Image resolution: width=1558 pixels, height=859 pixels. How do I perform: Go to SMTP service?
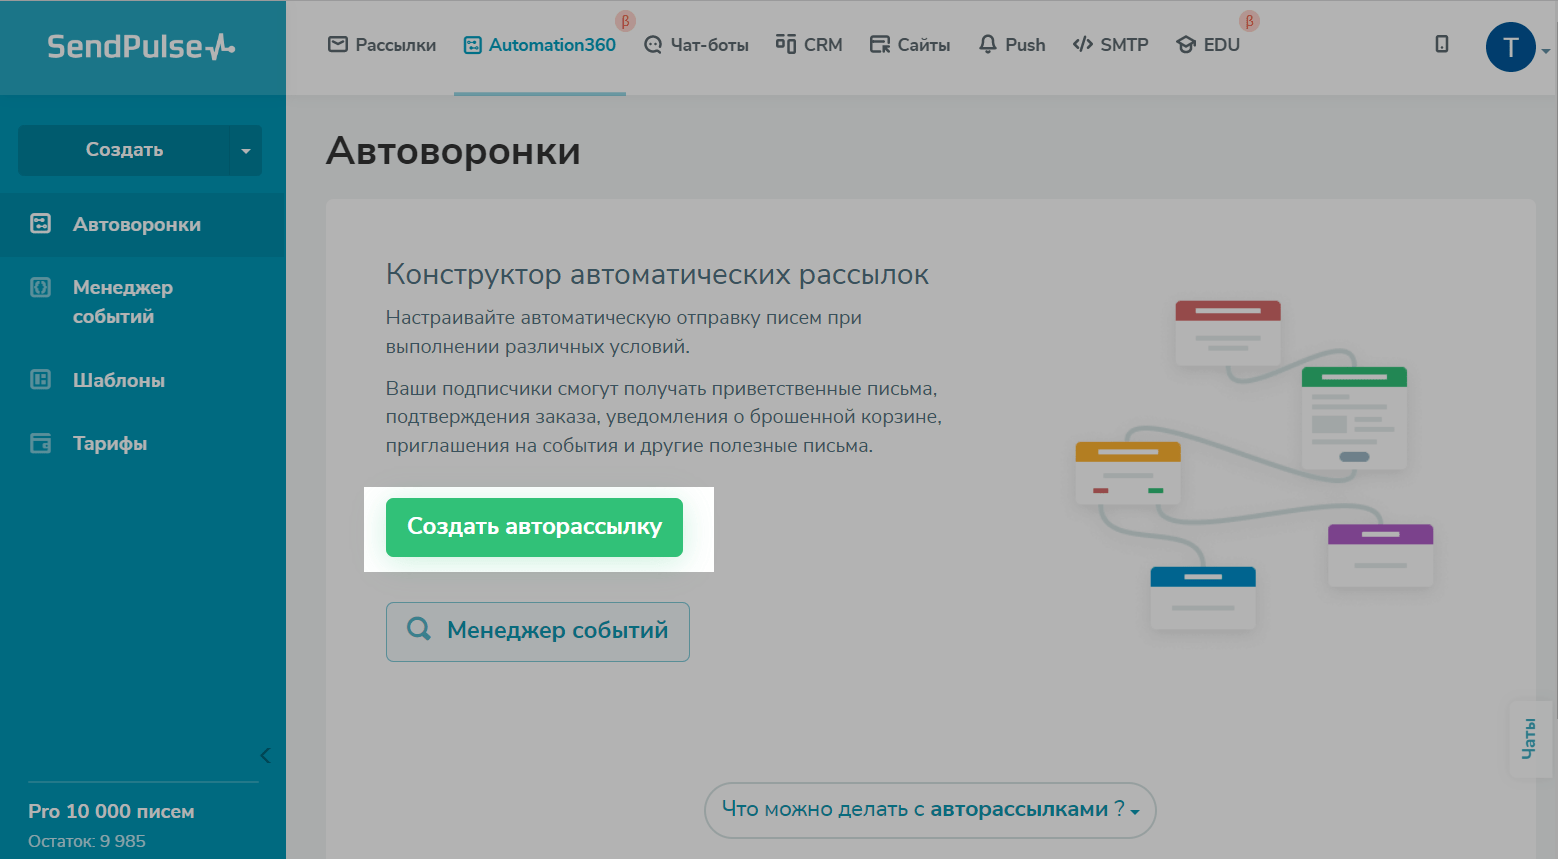coord(1110,45)
